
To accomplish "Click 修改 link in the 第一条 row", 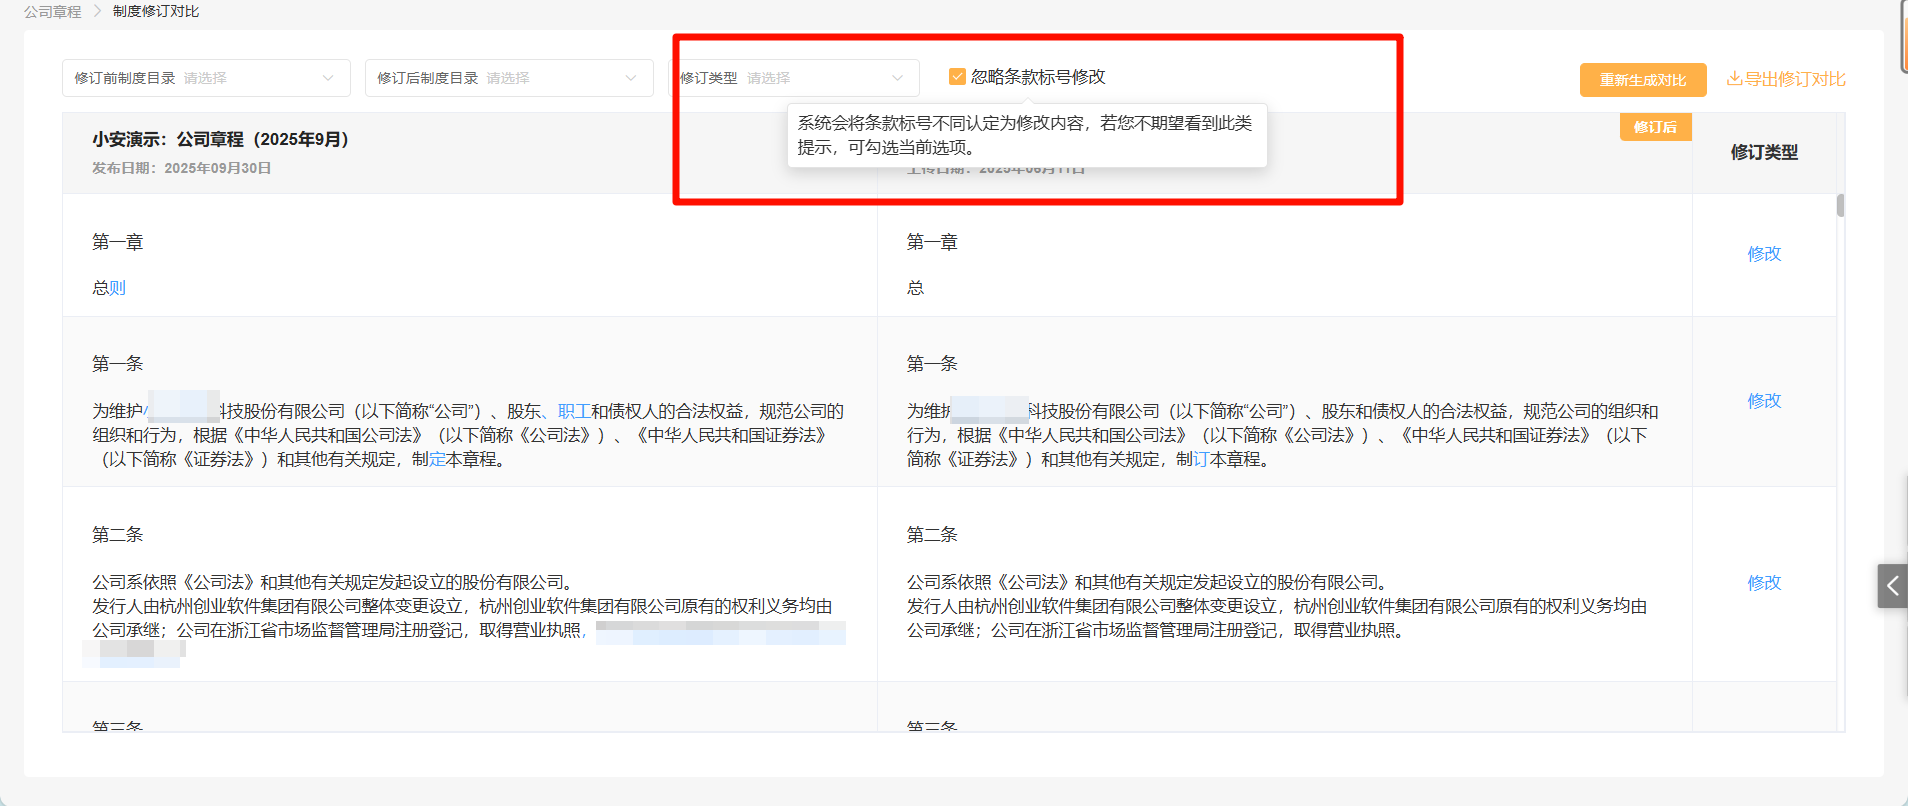I will click(1764, 401).
